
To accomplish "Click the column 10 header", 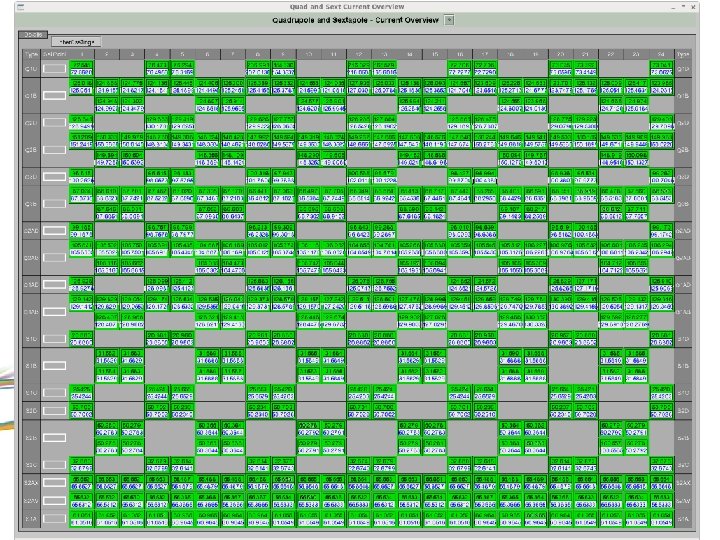I will [x=309, y=54].
